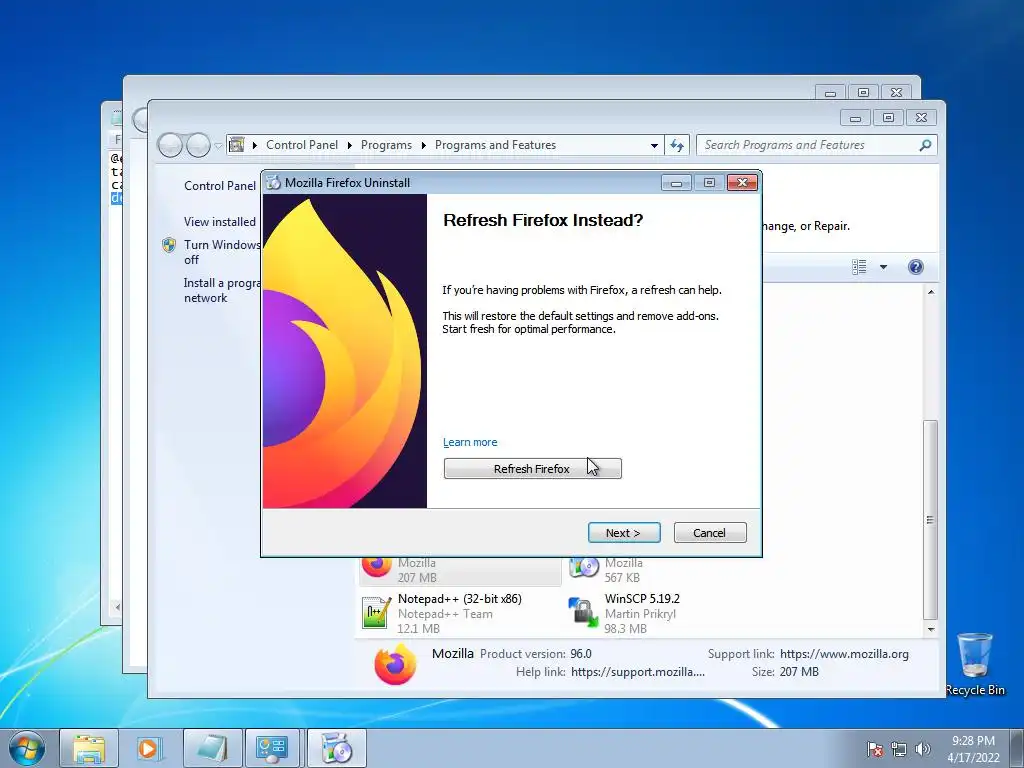Click the Back navigation button in Programs and Features
The image size is (1024, 768).
170,145
